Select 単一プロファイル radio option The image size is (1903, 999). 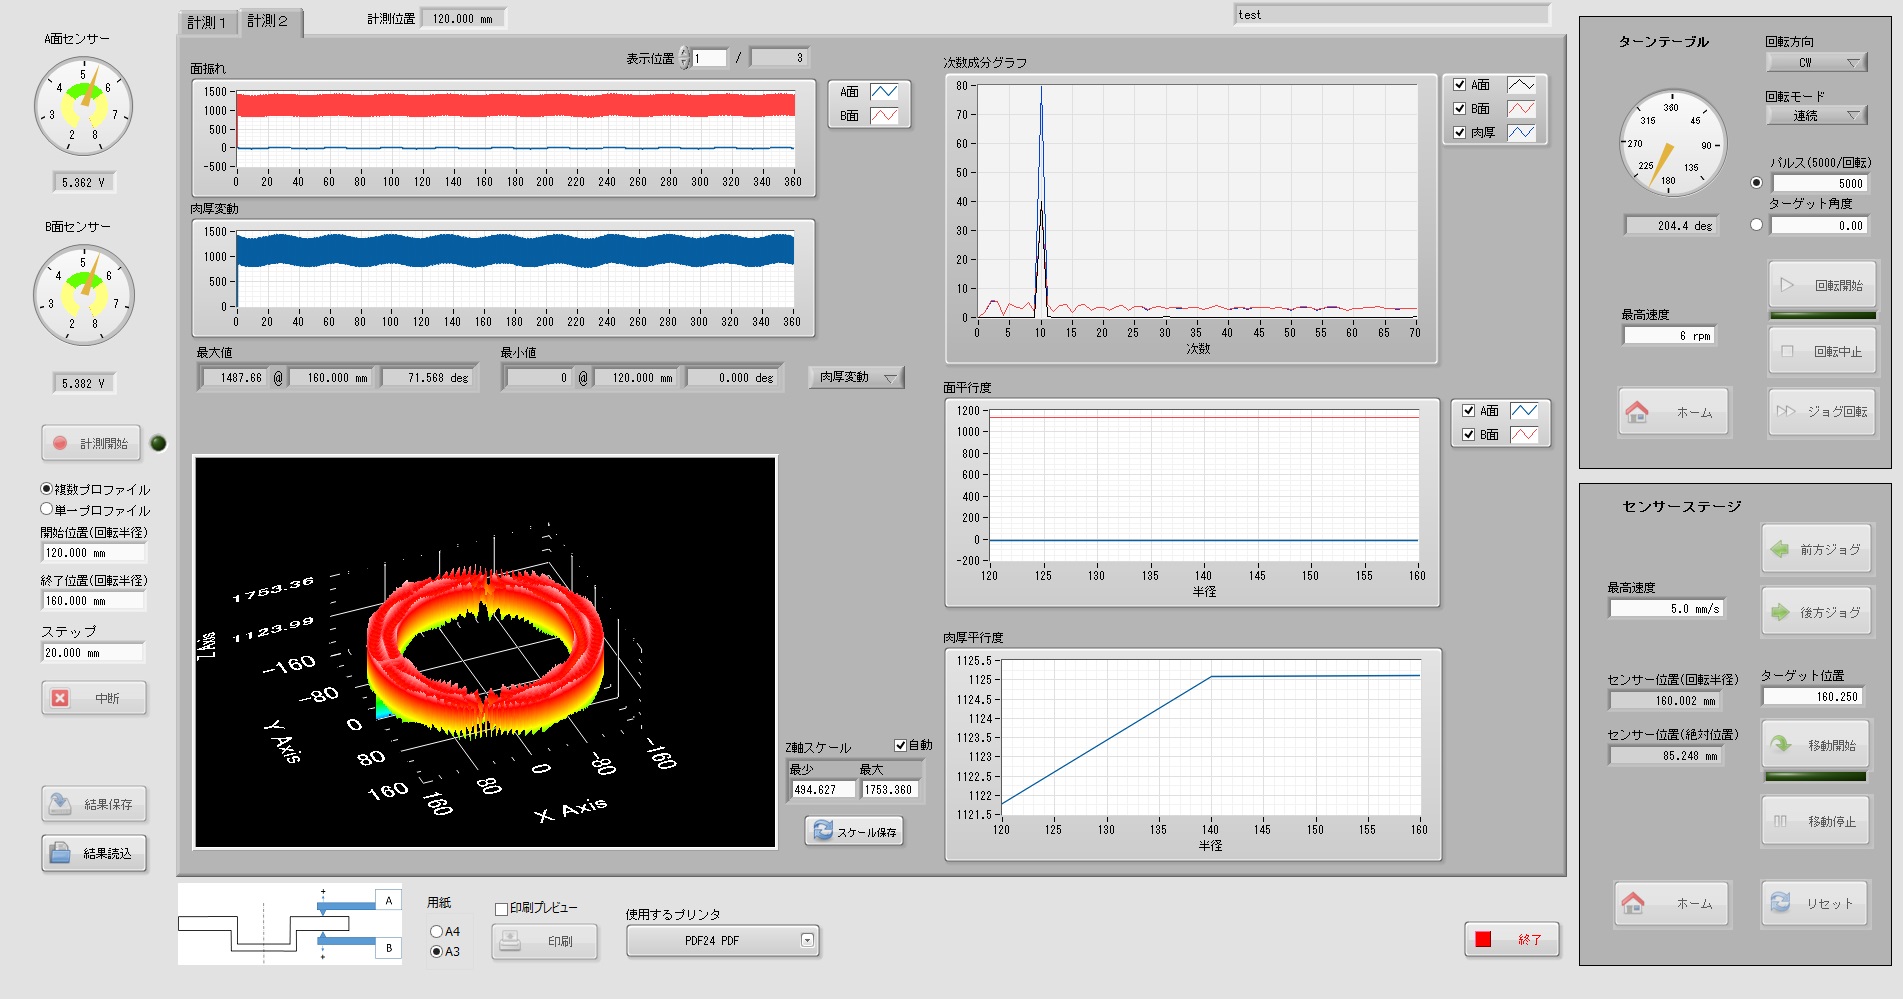point(46,509)
